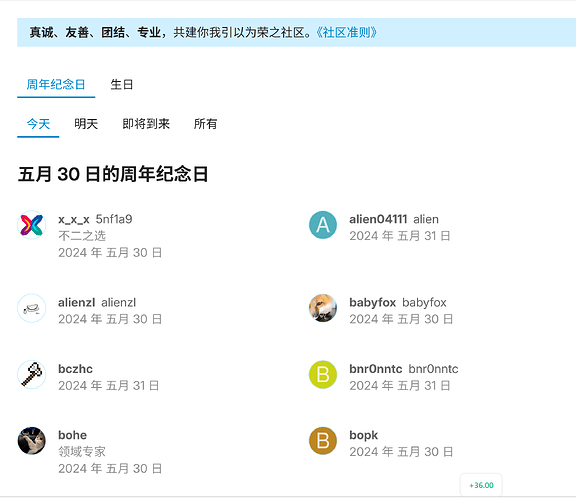Viewport: 576px width, 499px height.
Task: Select the 所有 filter tab
Action: [x=205, y=124]
